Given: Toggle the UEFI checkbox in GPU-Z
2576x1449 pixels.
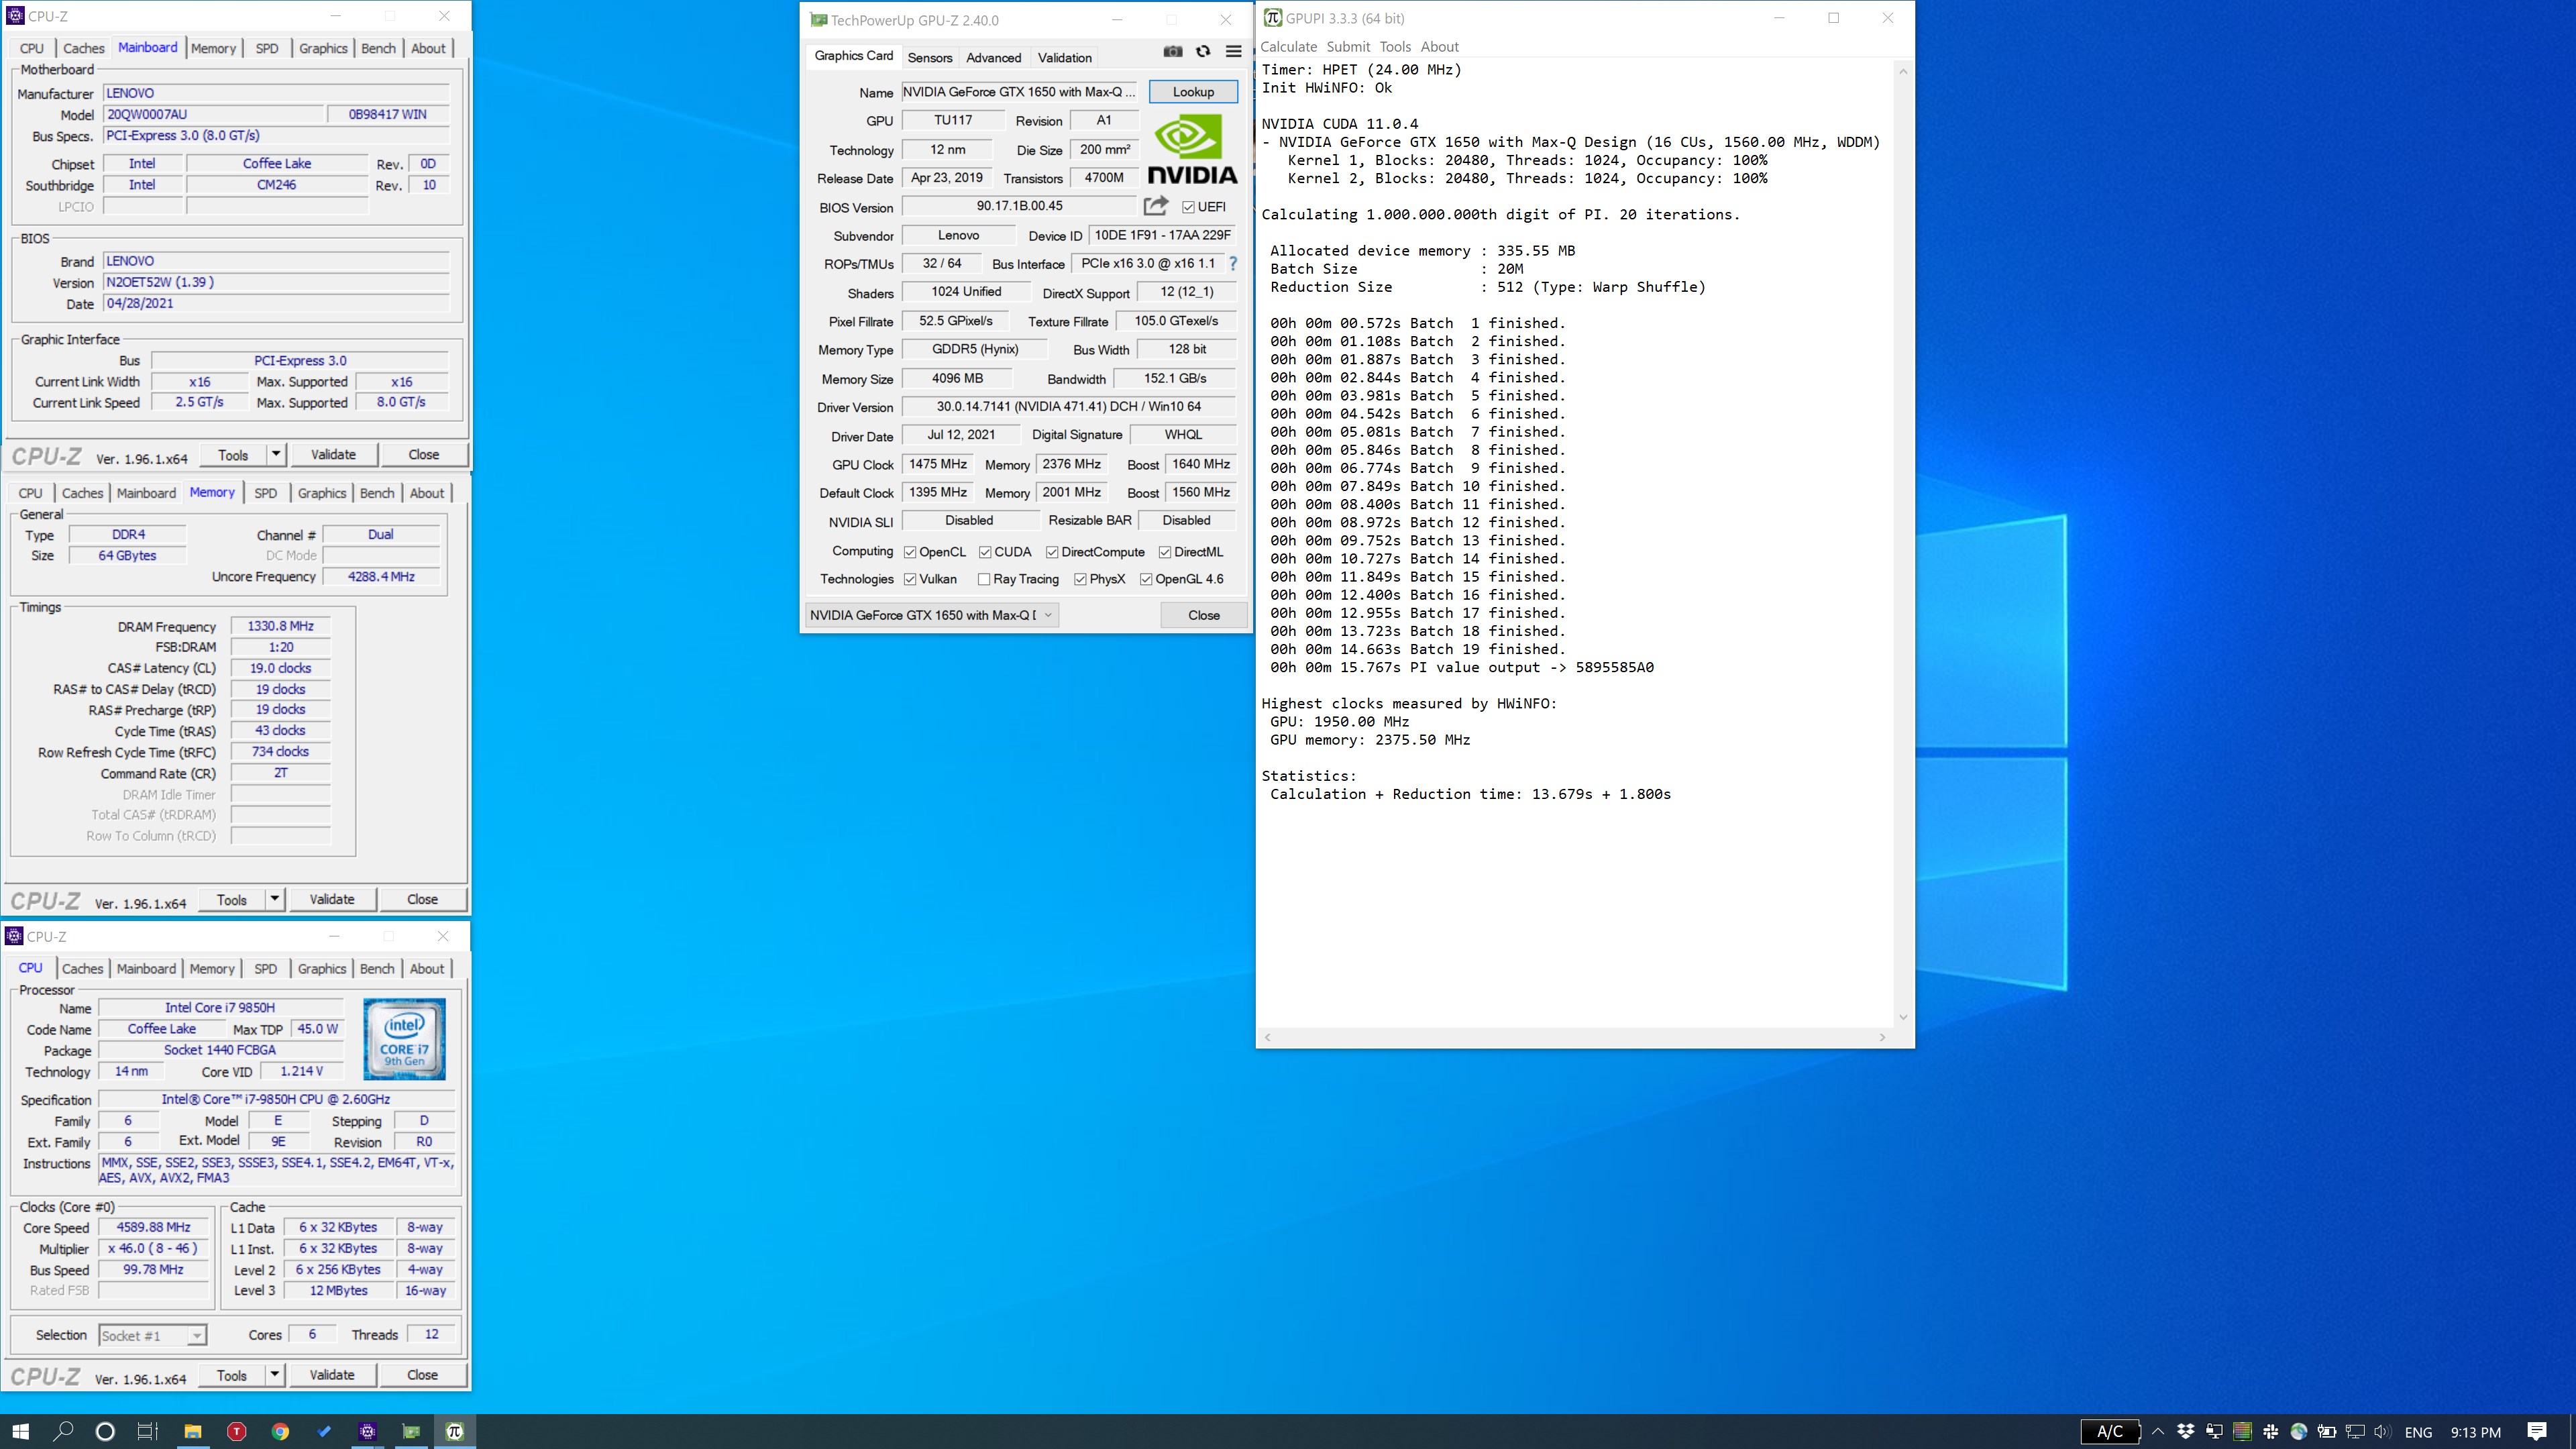Looking at the screenshot, I should pyautogui.click(x=1188, y=207).
